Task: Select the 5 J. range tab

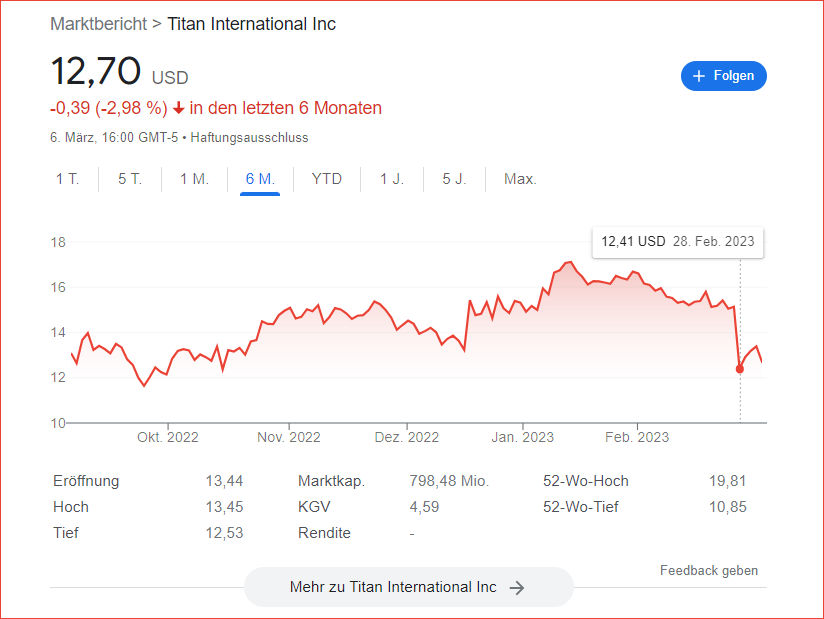Action: click(x=454, y=179)
